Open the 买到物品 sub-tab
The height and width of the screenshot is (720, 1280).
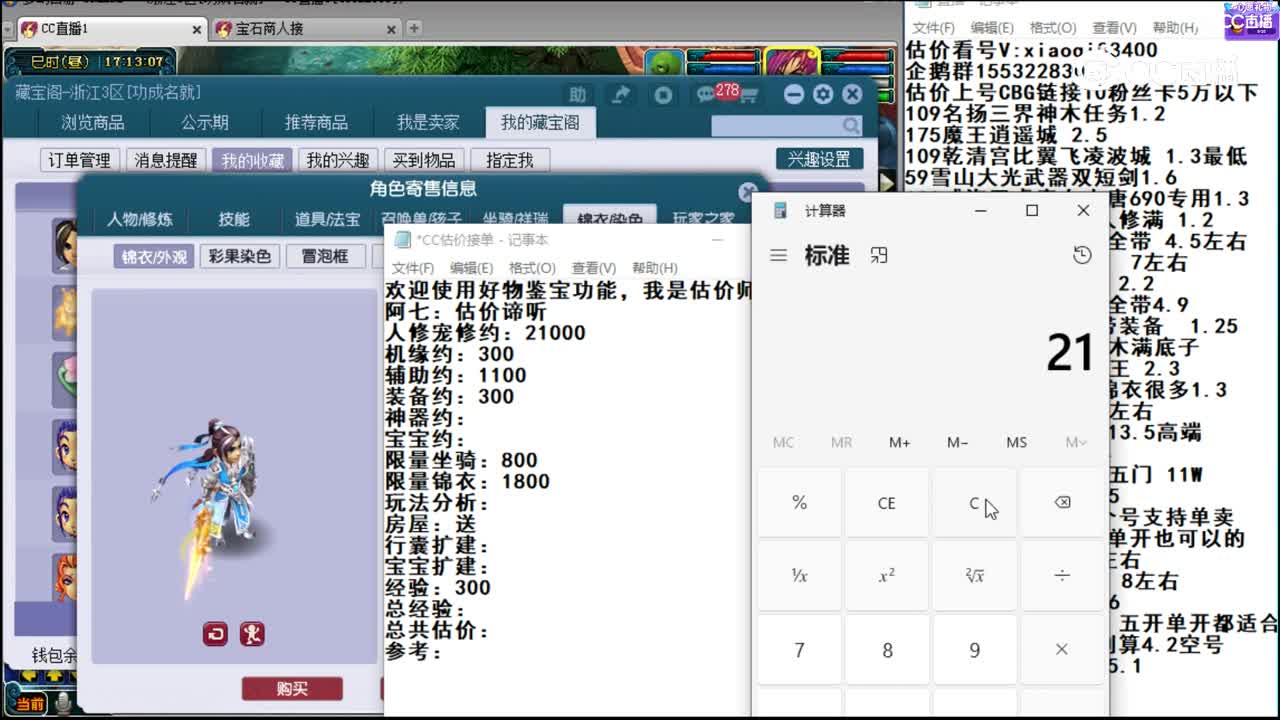pyautogui.click(x=423, y=160)
